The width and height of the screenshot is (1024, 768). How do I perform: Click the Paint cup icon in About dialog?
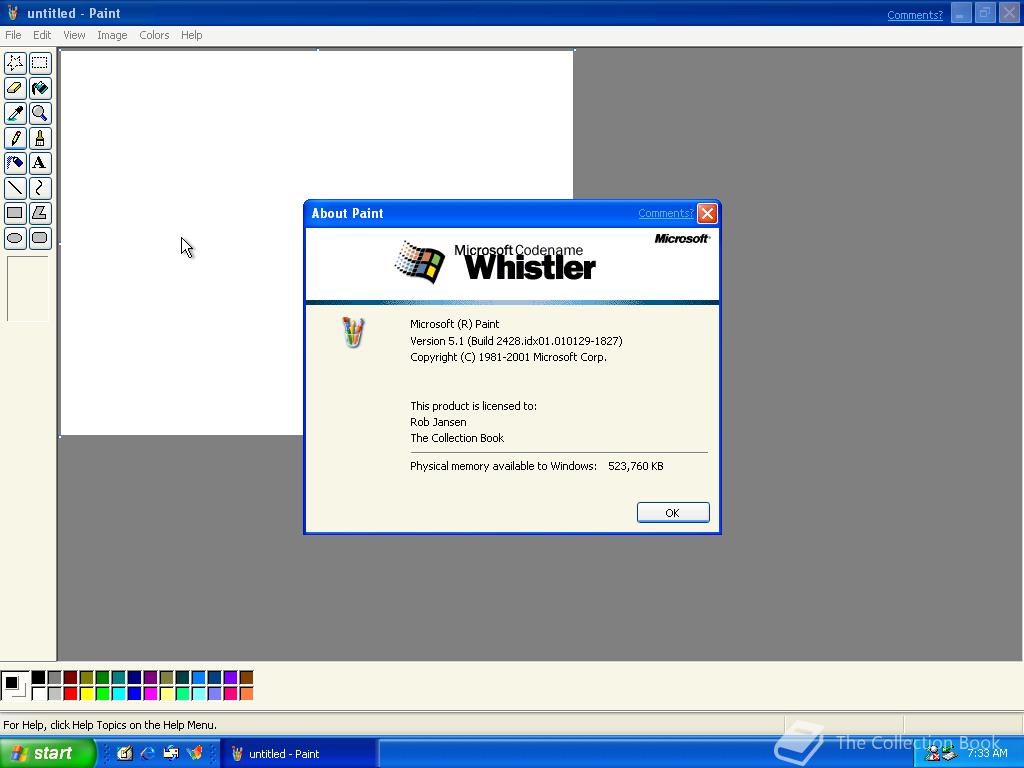point(353,332)
